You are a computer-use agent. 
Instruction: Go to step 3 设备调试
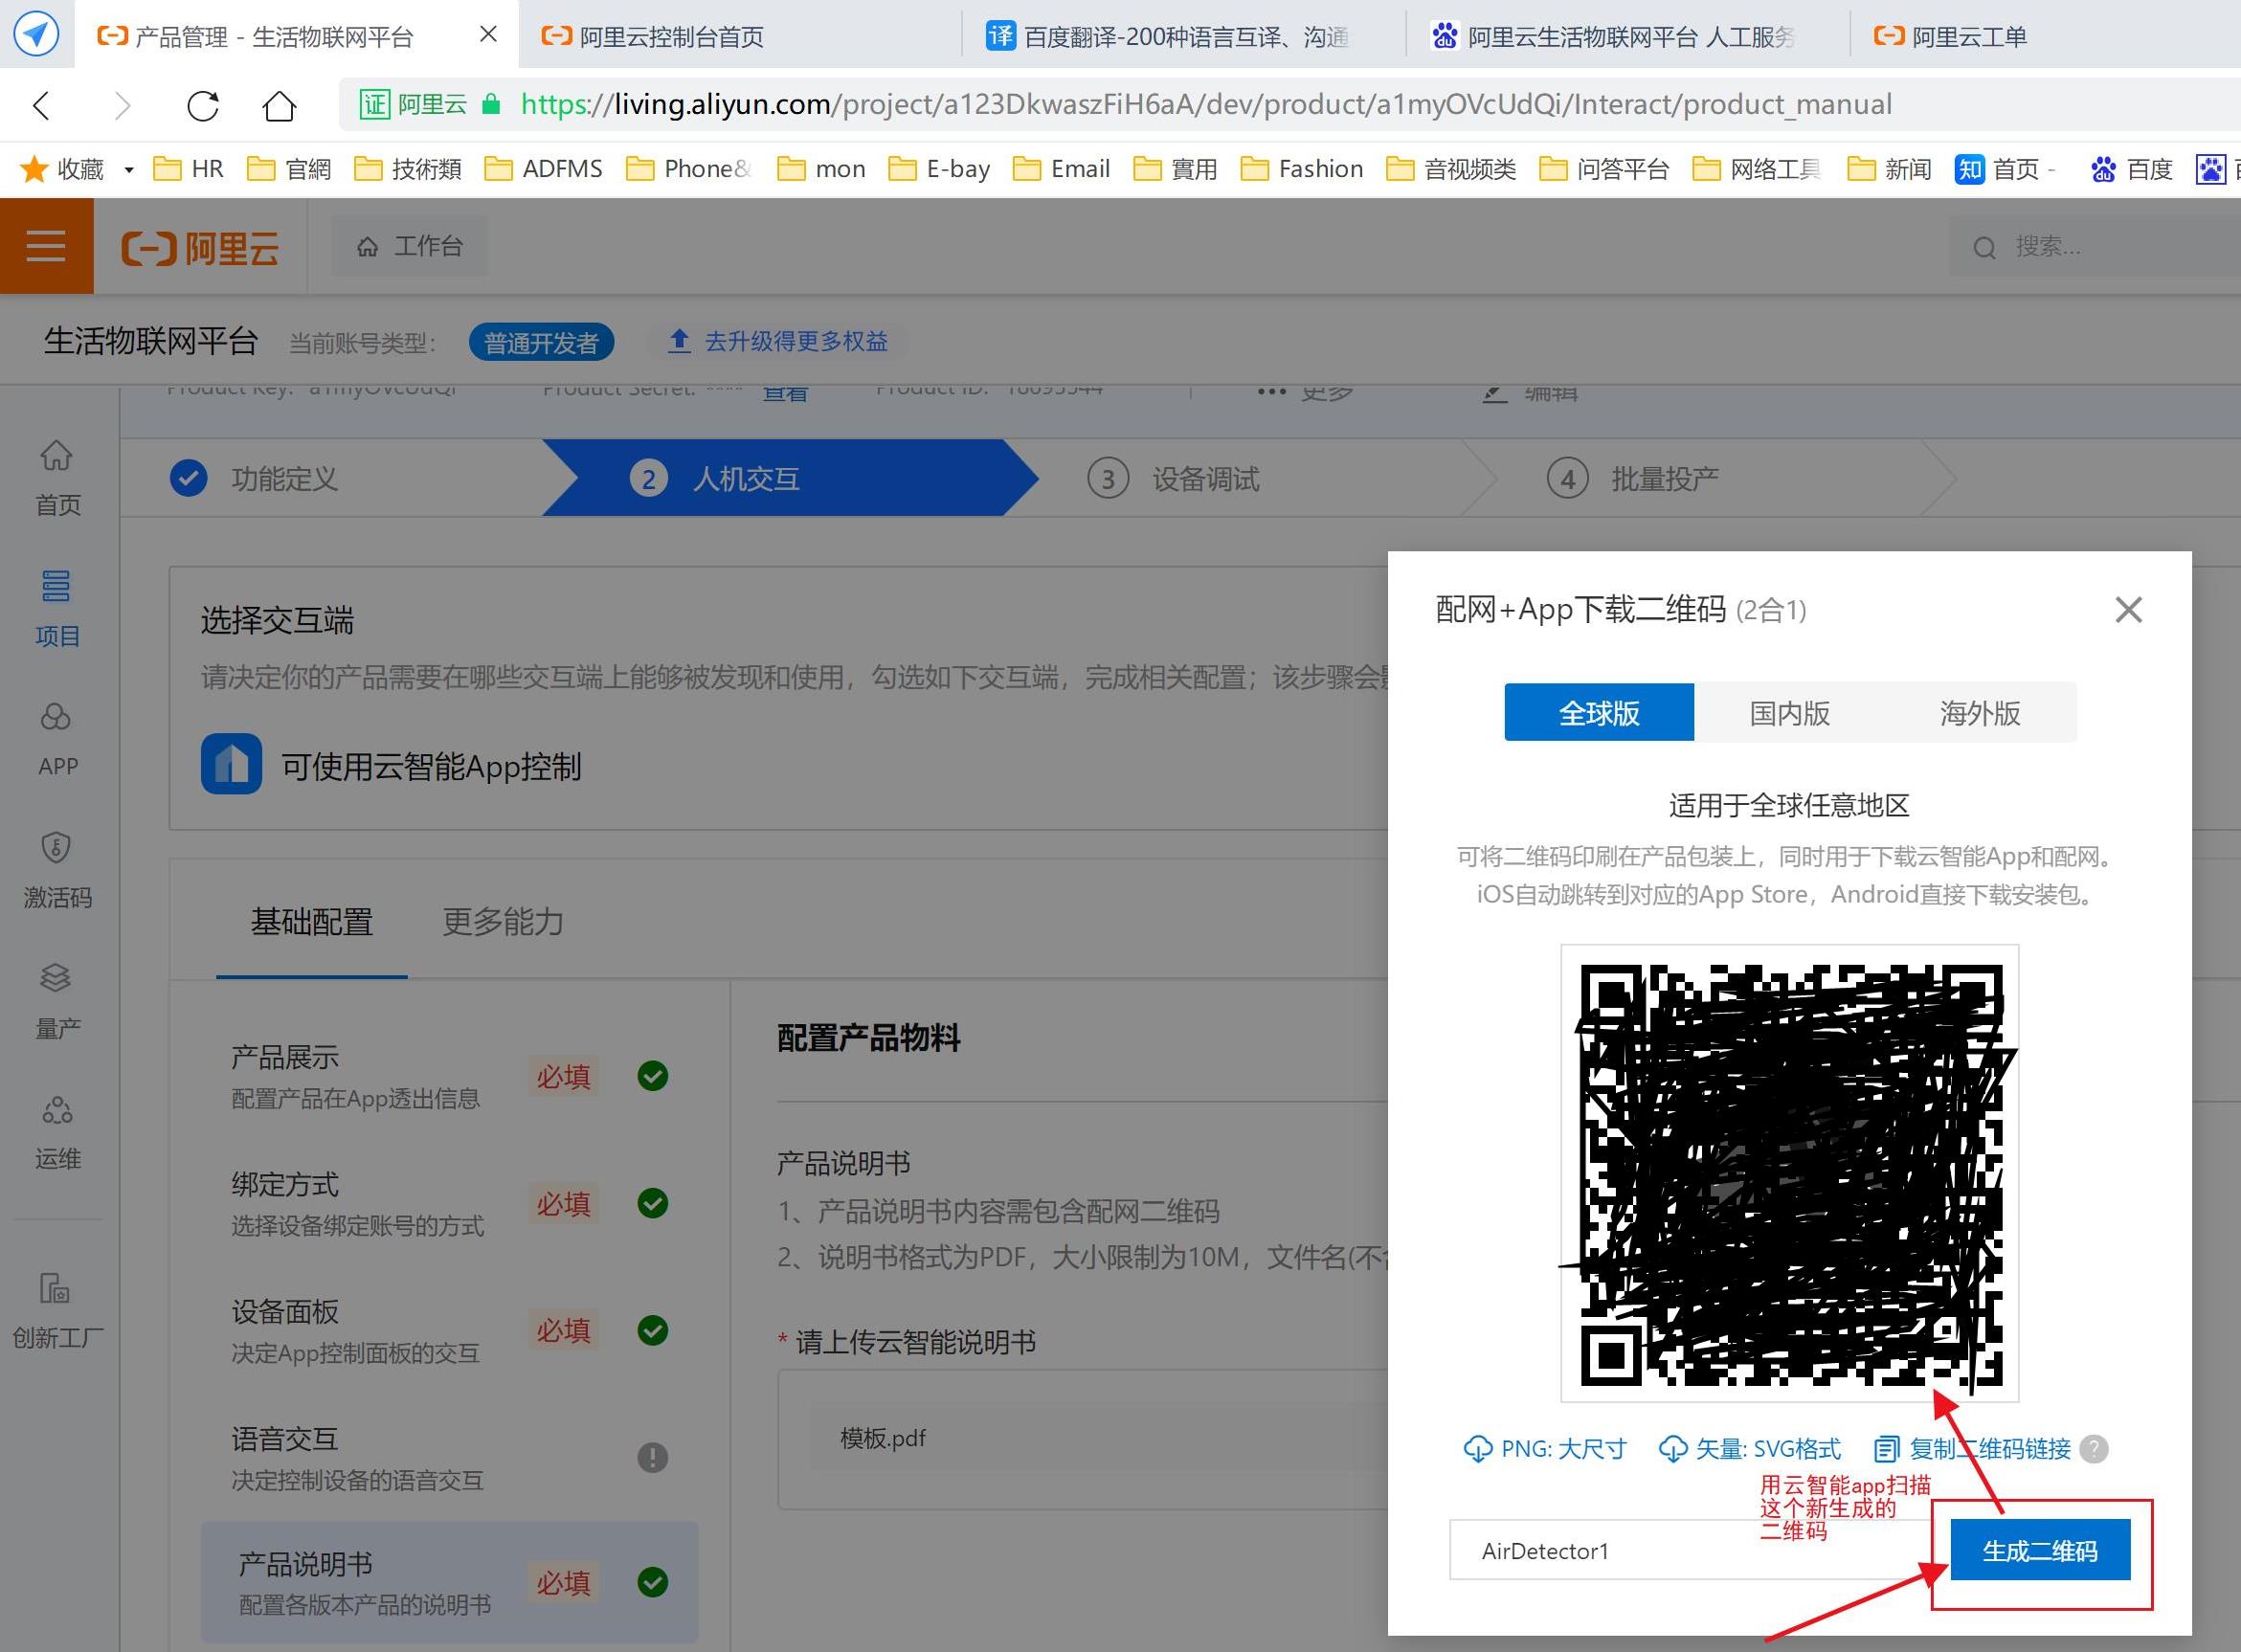coord(1175,479)
